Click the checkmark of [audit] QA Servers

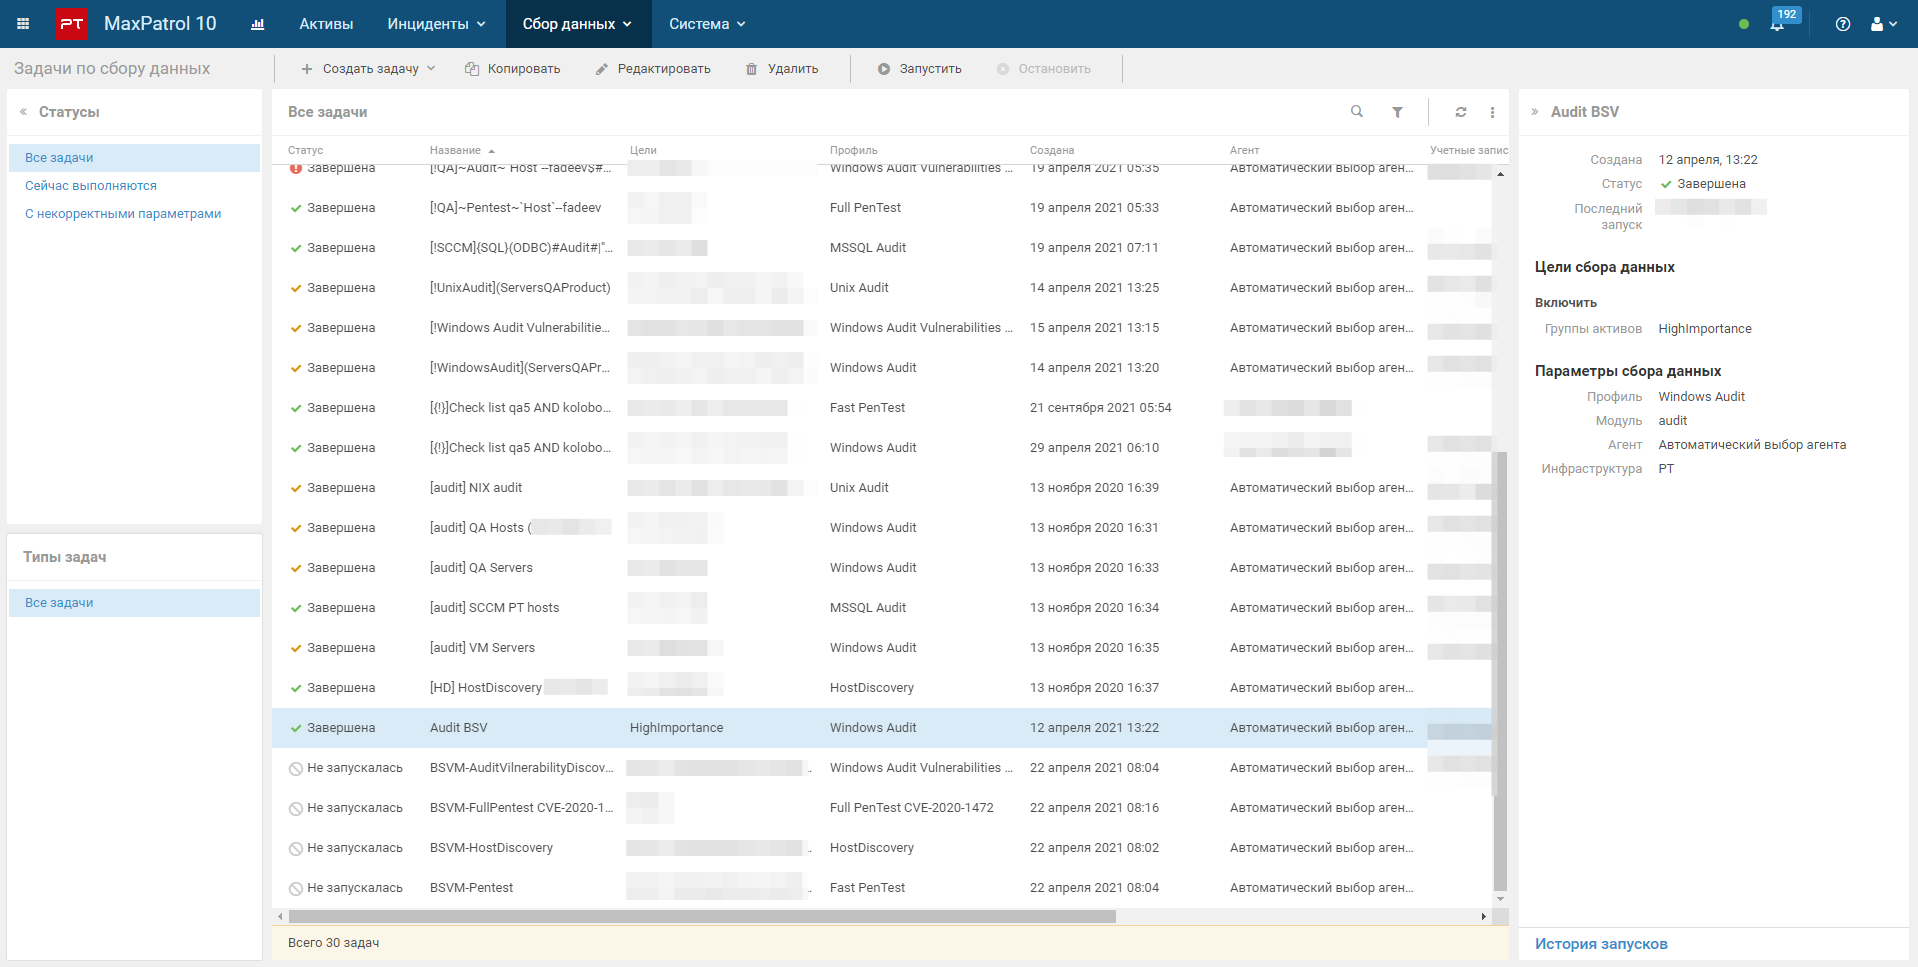click(x=296, y=568)
